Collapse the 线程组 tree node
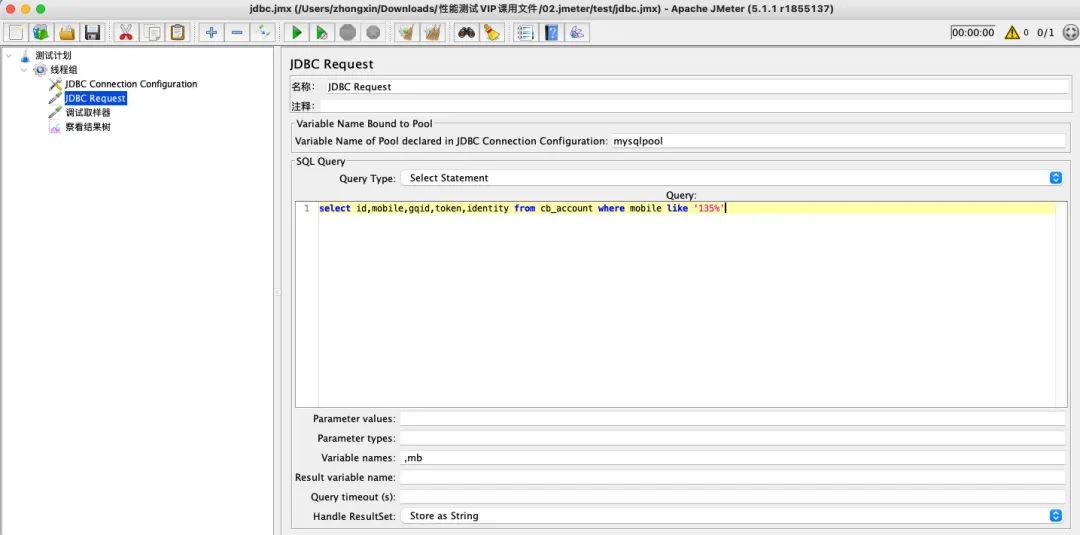1080x535 pixels. pyautogui.click(x=24, y=70)
